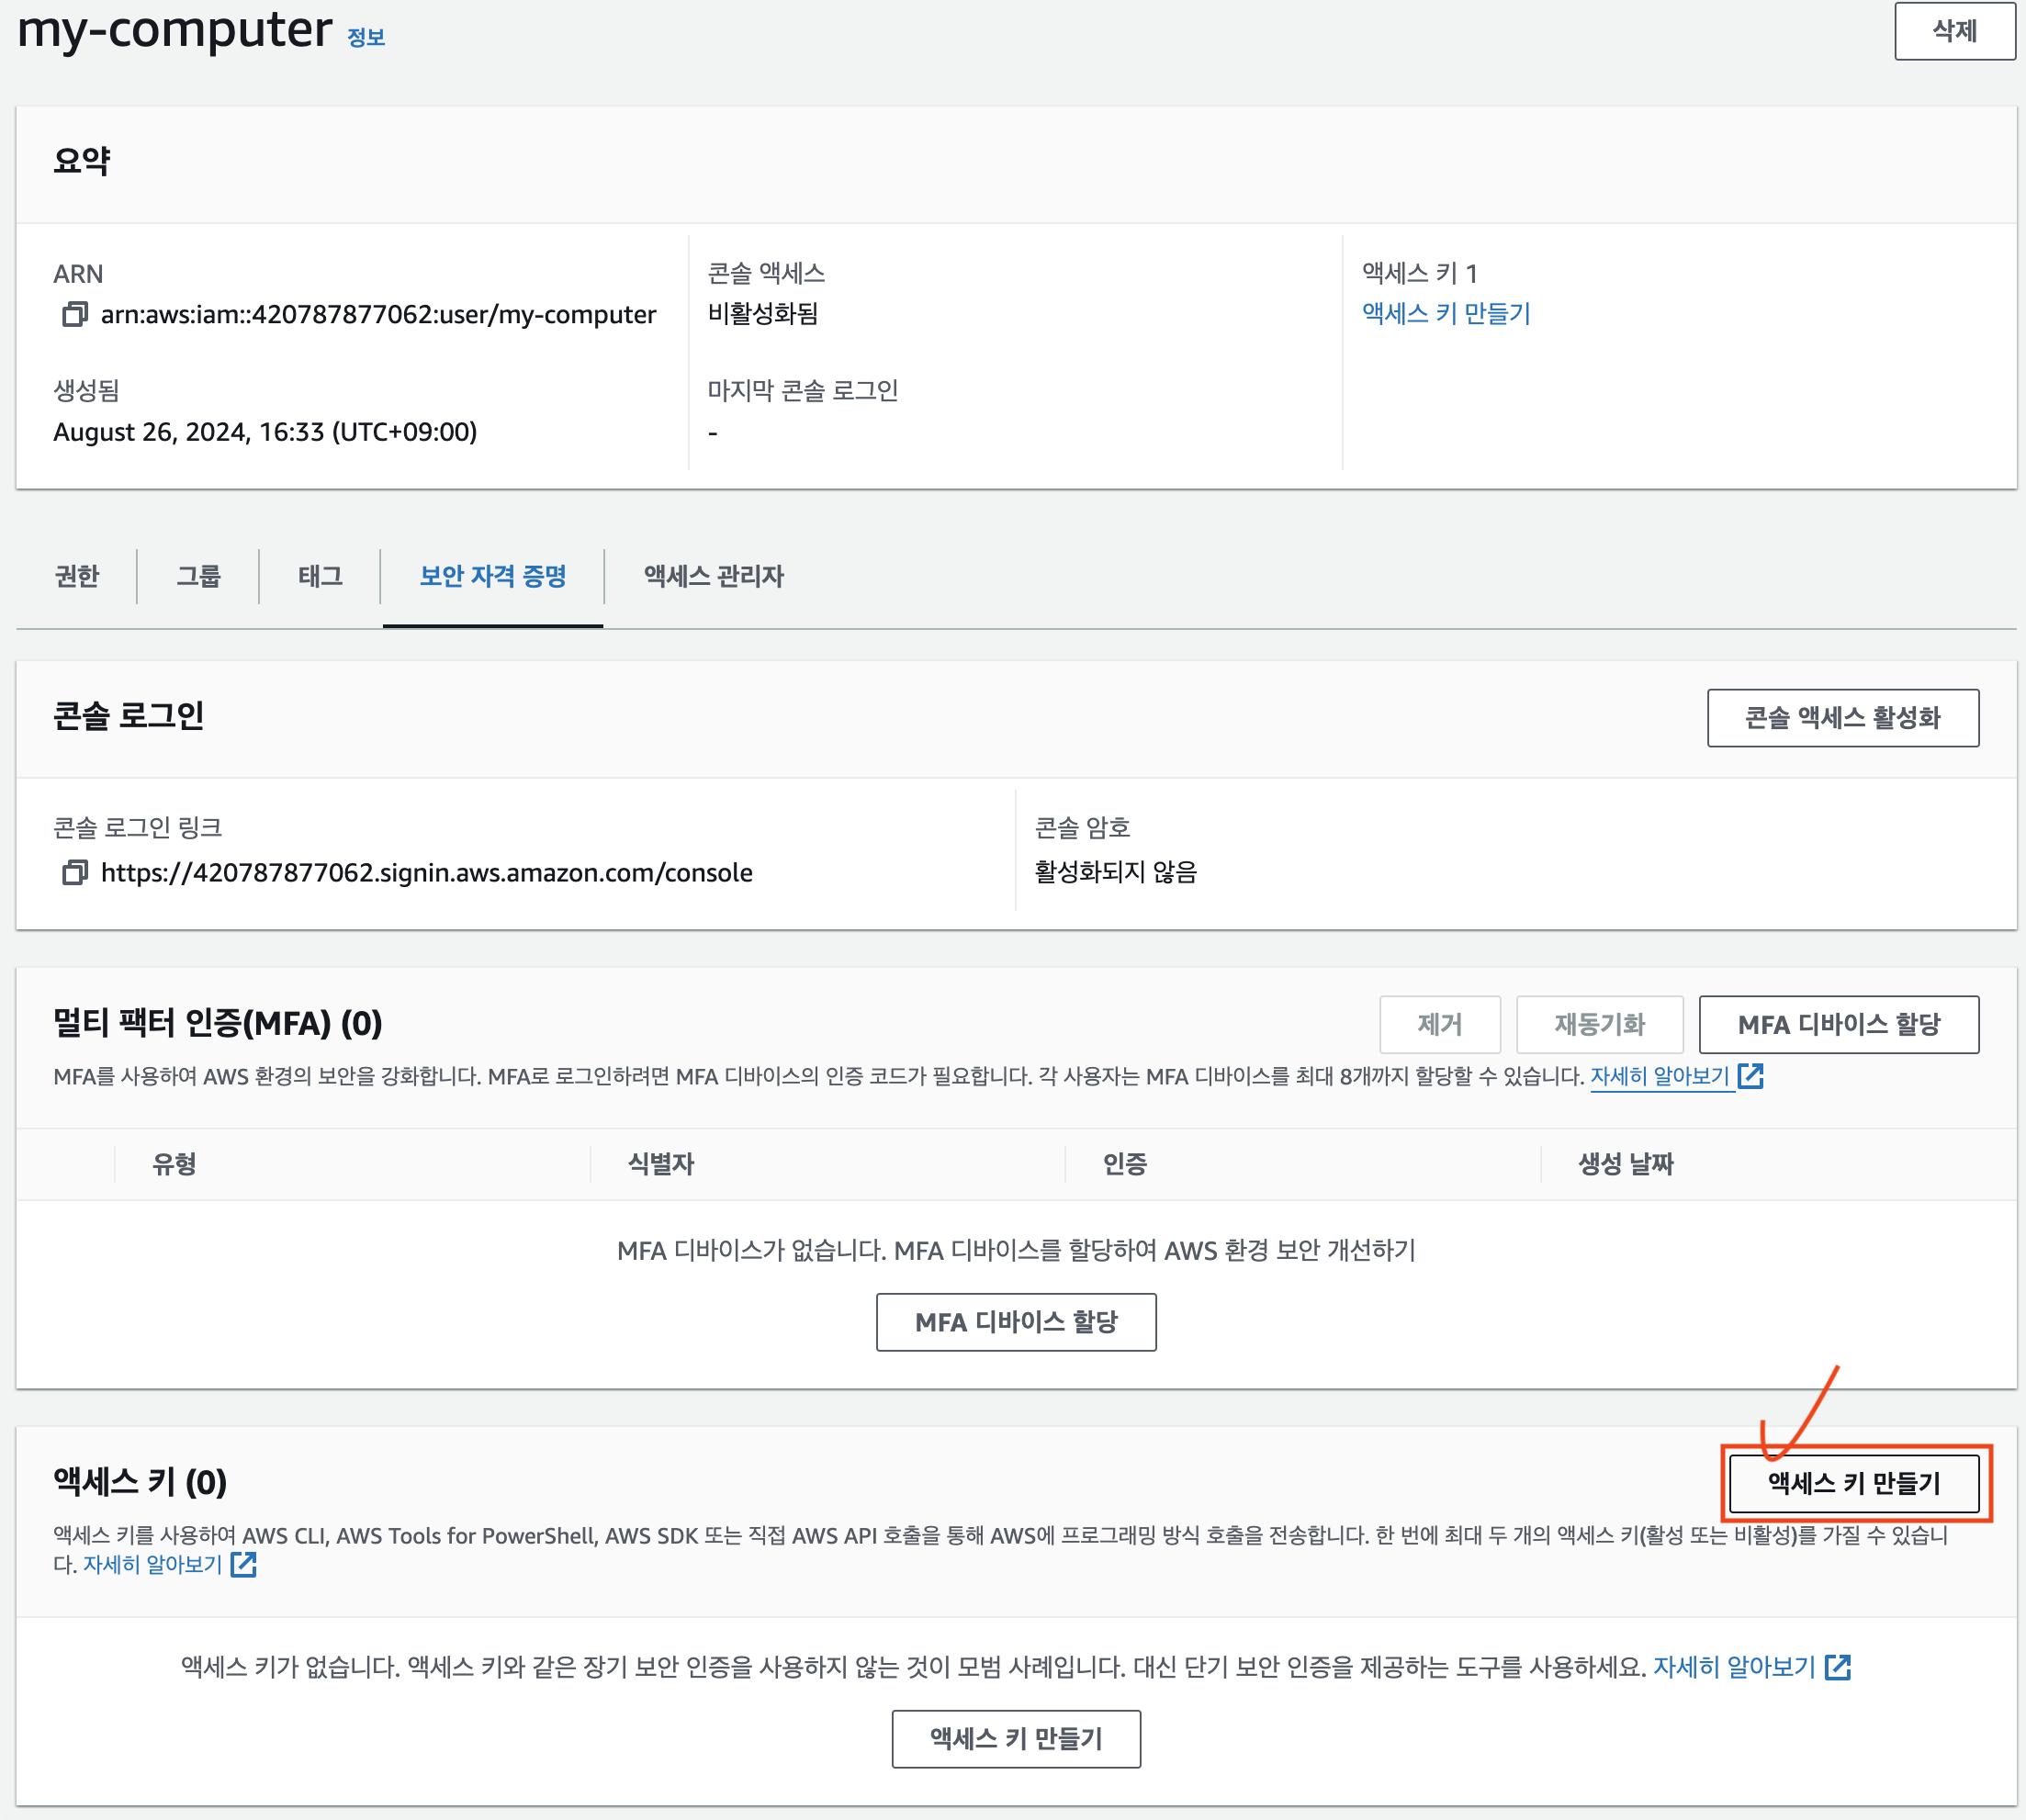Image resolution: width=2026 pixels, height=1820 pixels.
Task: Open the 정보 info link near title
Action: coord(366,37)
